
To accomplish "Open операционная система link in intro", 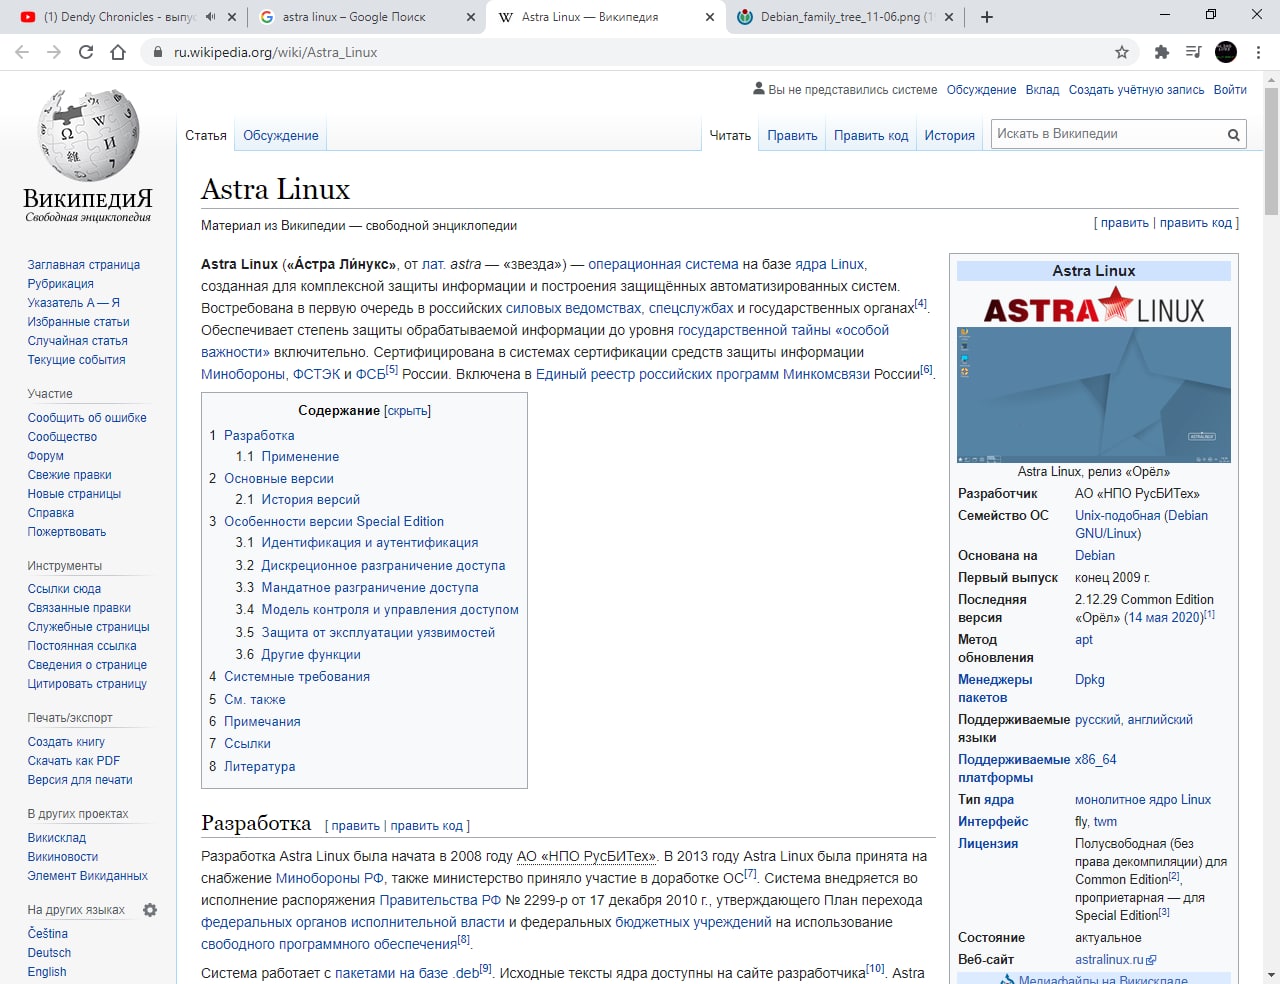I will tap(663, 264).
